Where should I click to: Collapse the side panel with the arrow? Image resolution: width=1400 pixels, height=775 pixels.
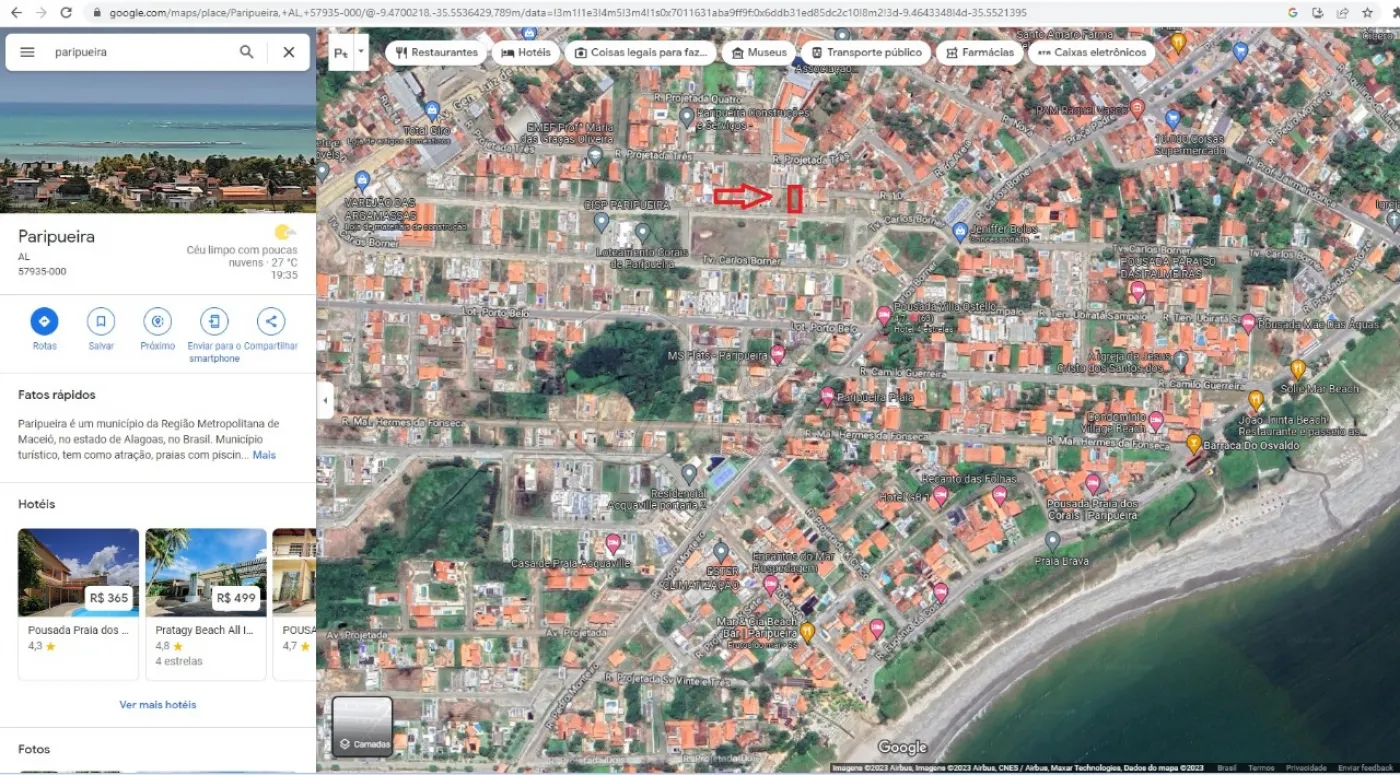coord(324,401)
